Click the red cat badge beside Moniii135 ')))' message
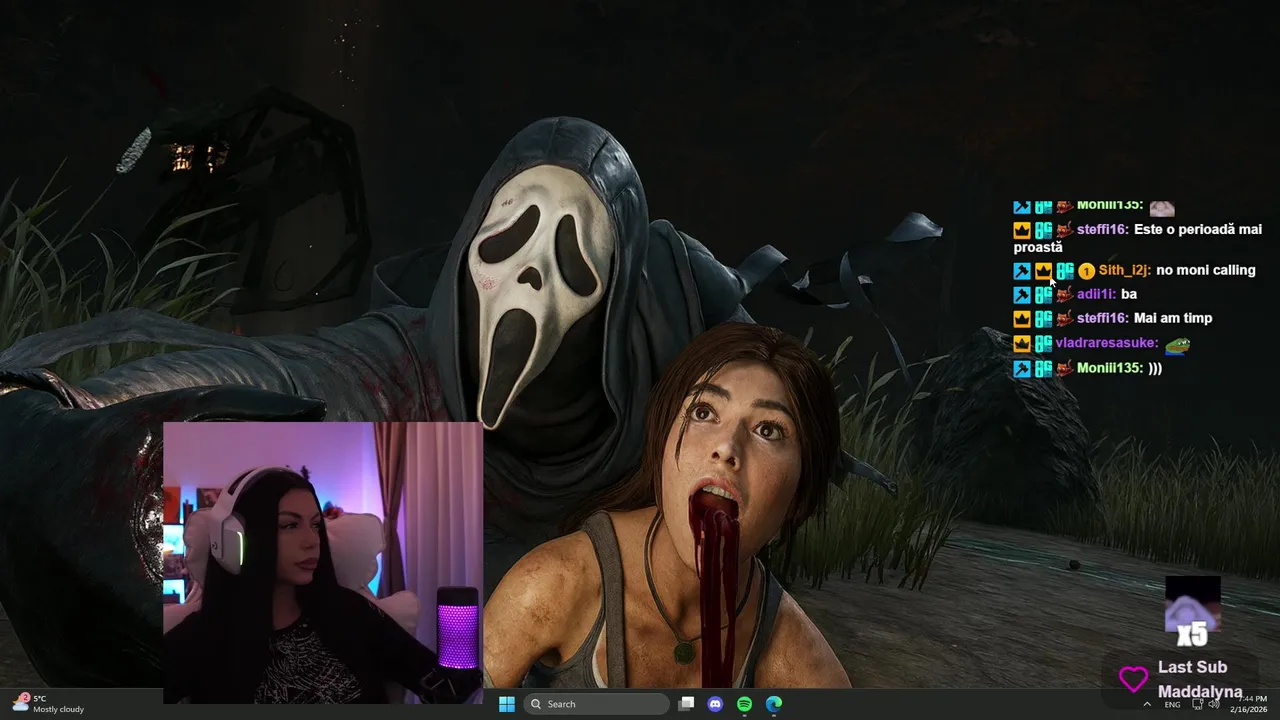Image resolution: width=1280 pixels, height=720 pixels. (x=1064, y=369)
